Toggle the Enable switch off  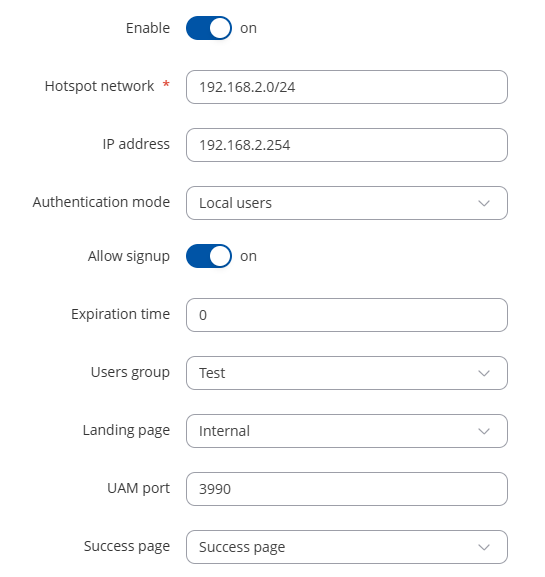(209, 28)
